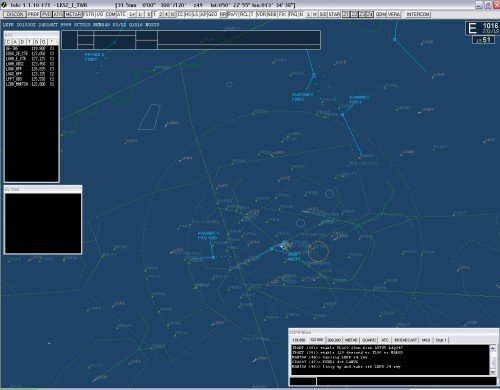
Task: Toggle the FIX display button
Action: point(283,14)
